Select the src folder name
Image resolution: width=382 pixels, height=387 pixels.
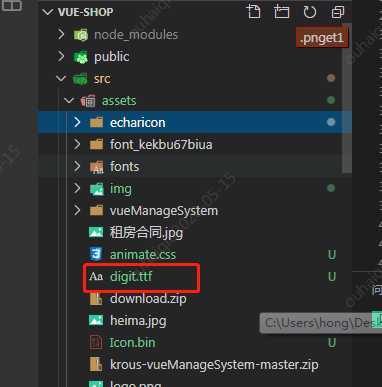pyautogui.click(x=102, y=79)
